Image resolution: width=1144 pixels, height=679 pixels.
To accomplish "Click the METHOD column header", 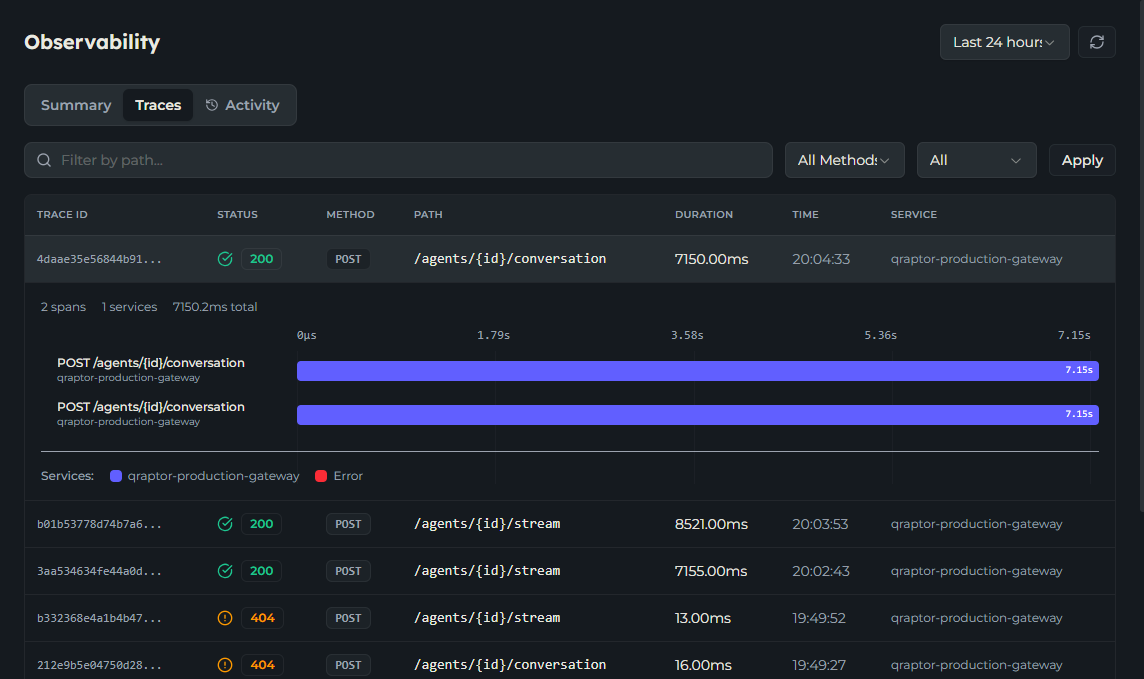I will (x=350, y=214).
